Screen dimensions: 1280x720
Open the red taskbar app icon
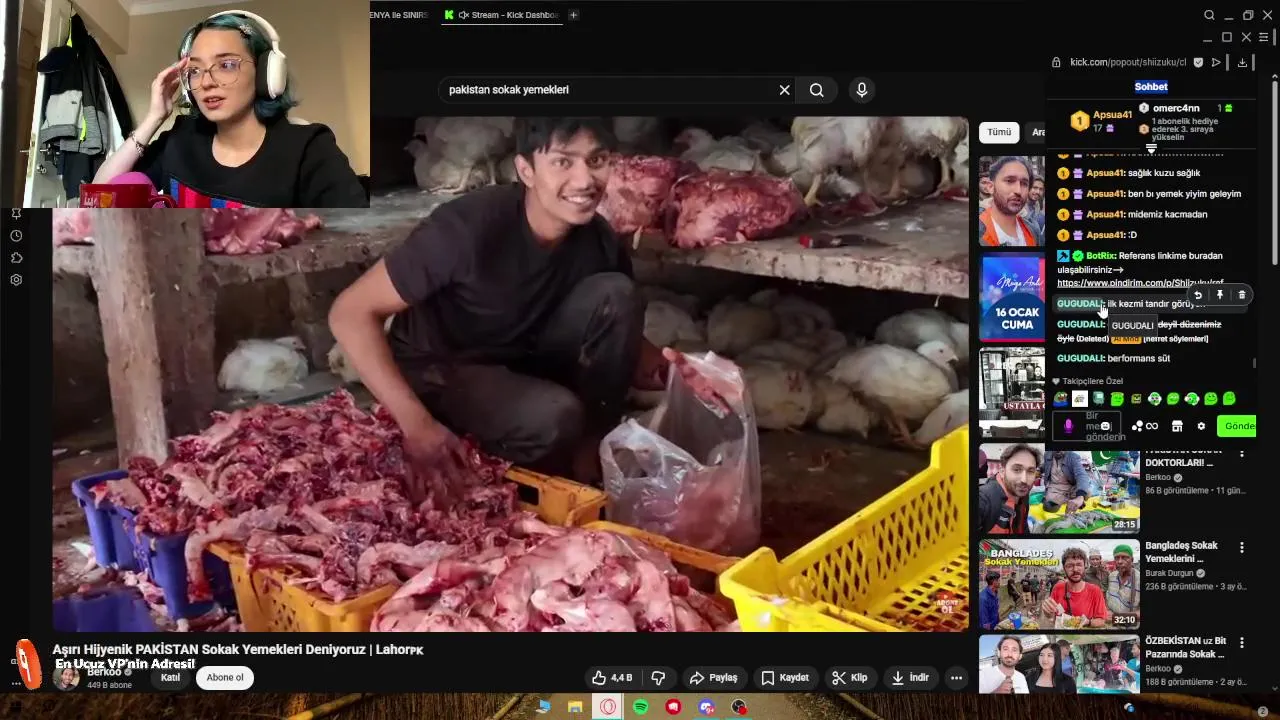click(x=673, y=707)
